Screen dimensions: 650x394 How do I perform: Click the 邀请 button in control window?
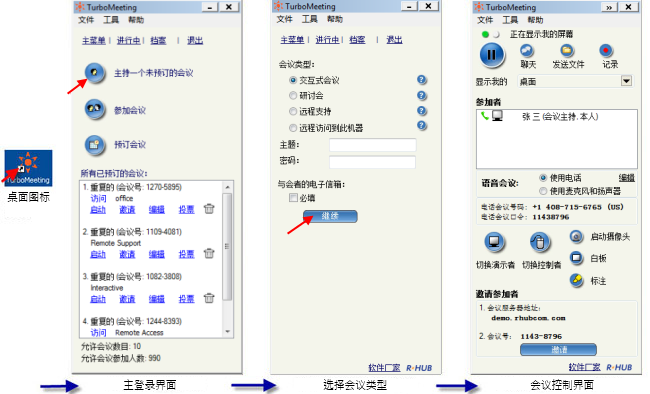click(x=558, y=350)
